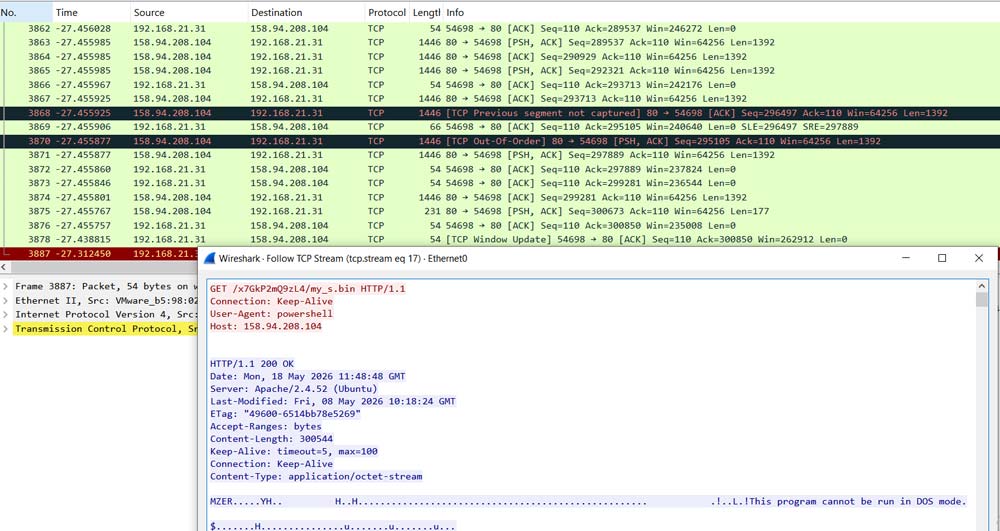Viewport: 1000px width, 531px height.
Task: Expand the Internet Protocol Version 4 row
Action: (6, 314)
